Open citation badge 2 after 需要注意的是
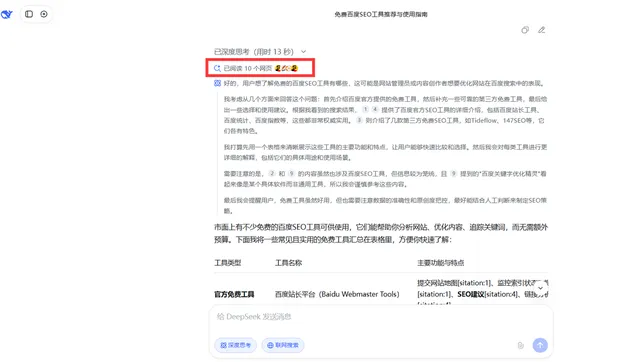 tap(272, 173)
